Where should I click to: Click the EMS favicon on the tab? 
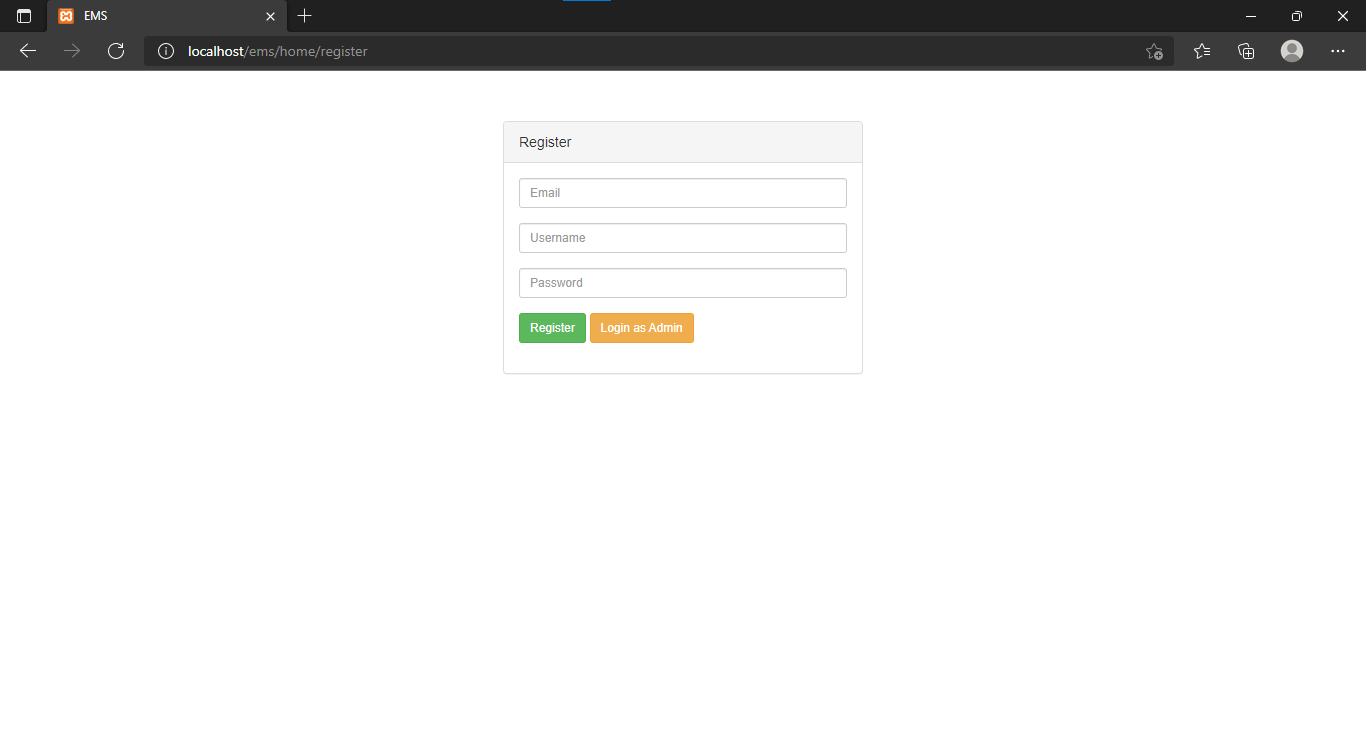click(67, 16)
